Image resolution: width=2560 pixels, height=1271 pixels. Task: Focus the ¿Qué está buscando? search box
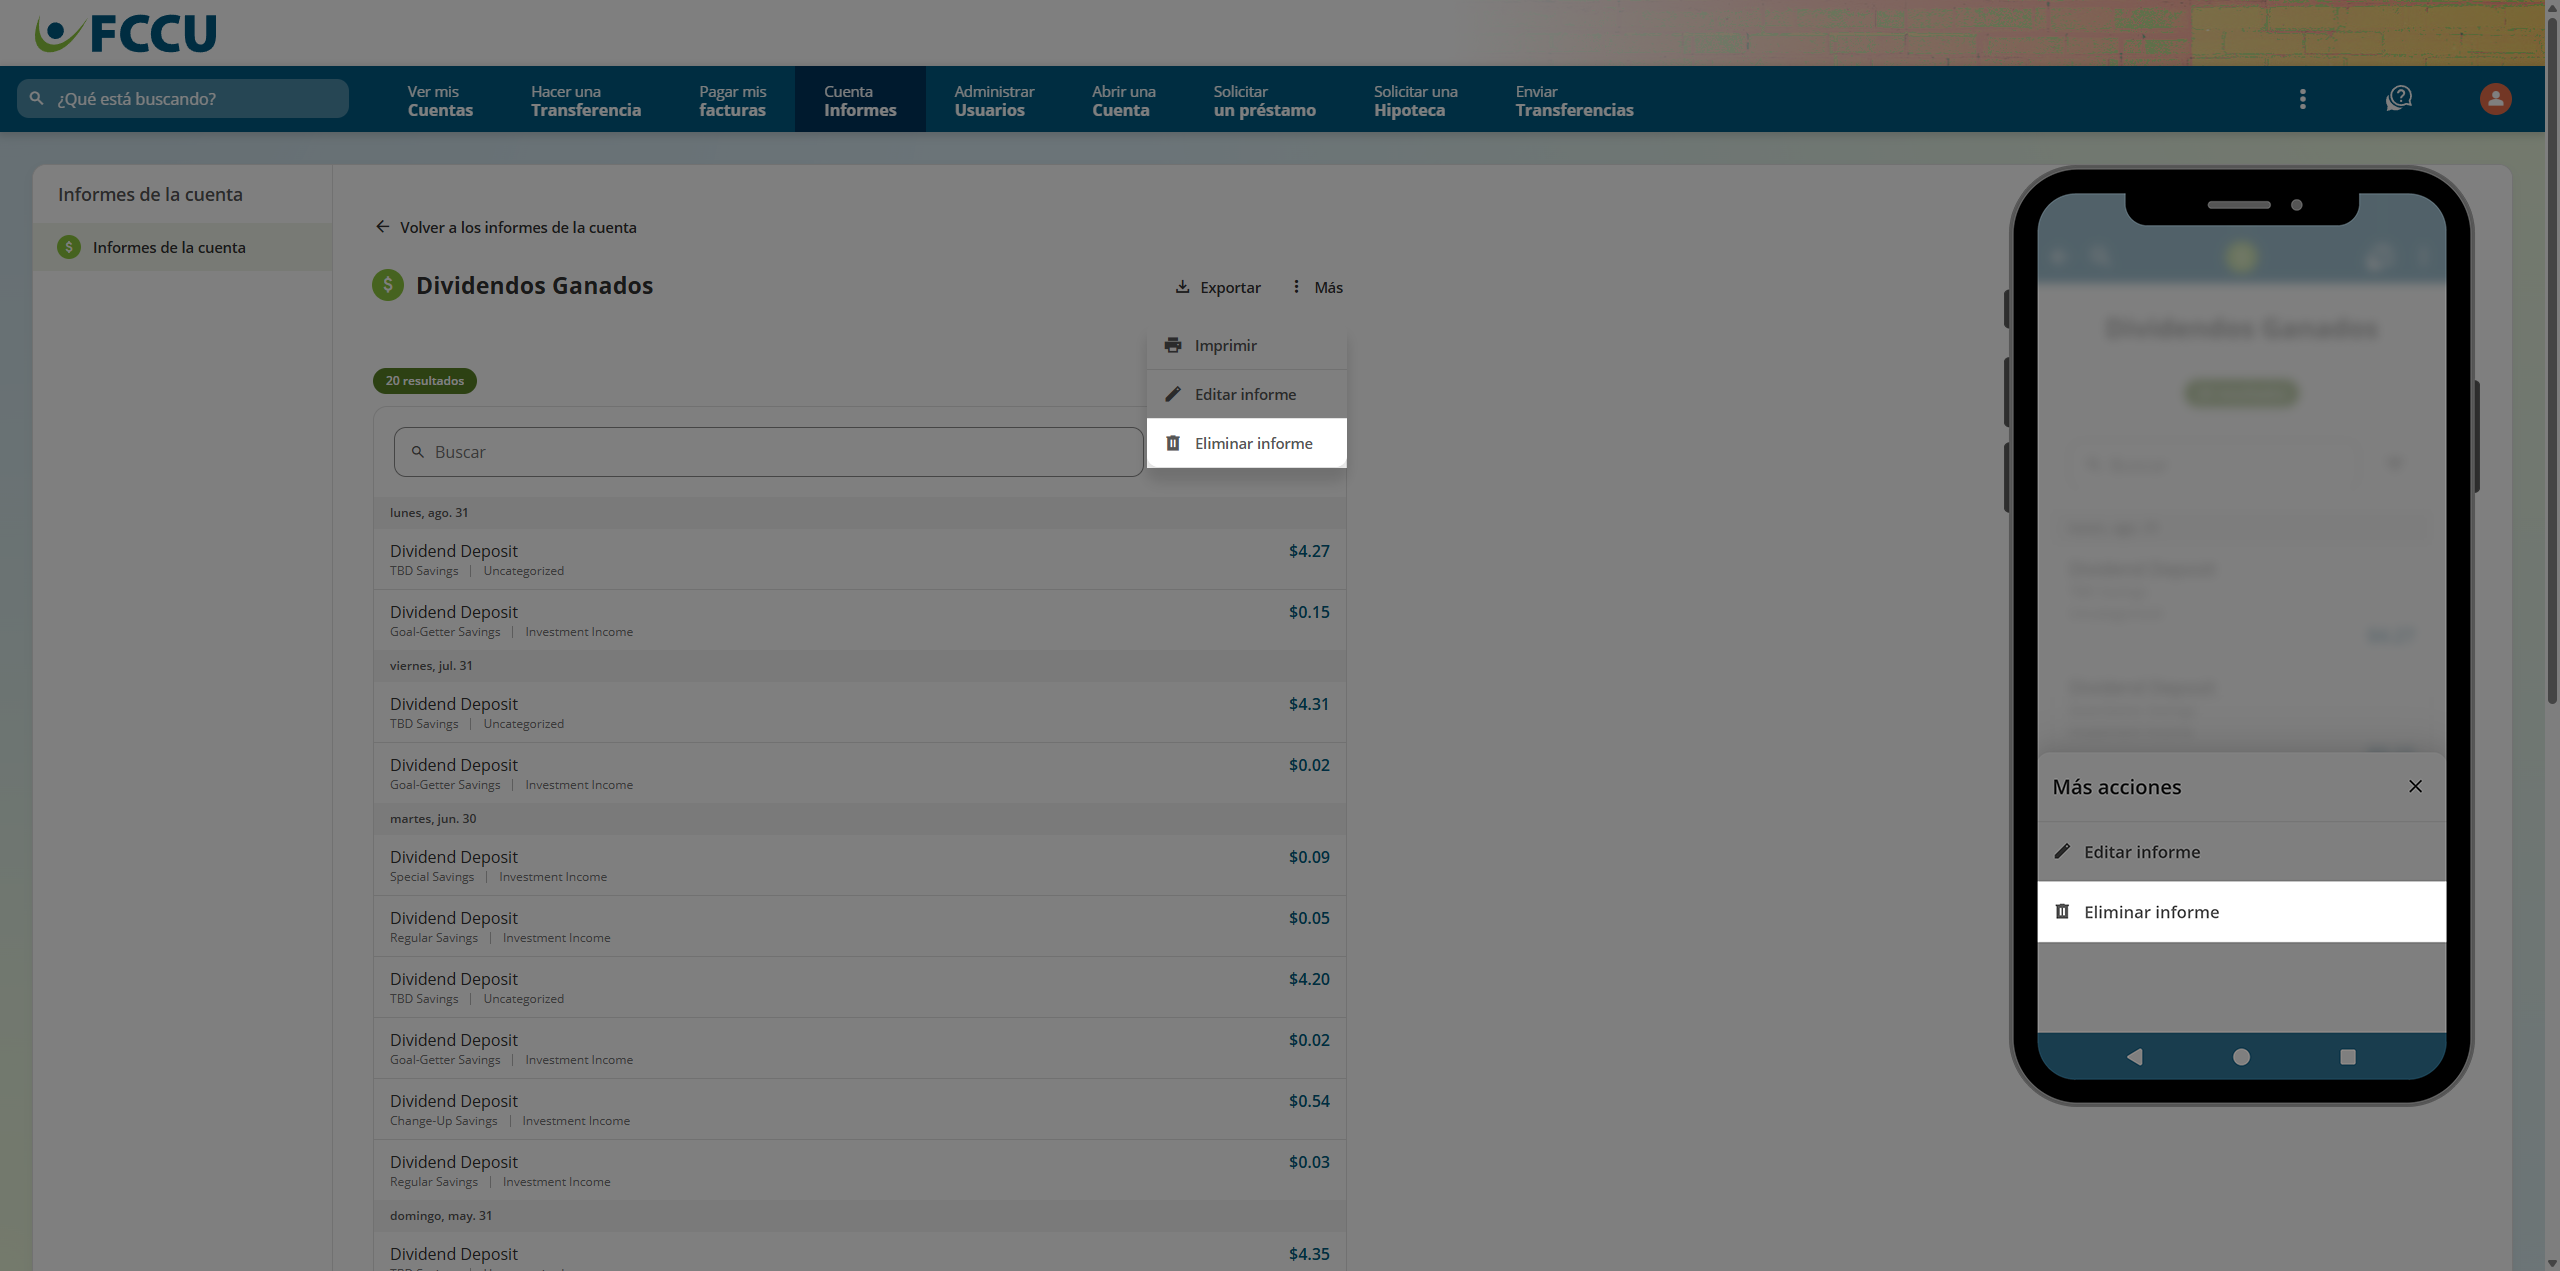click(183, 98)
